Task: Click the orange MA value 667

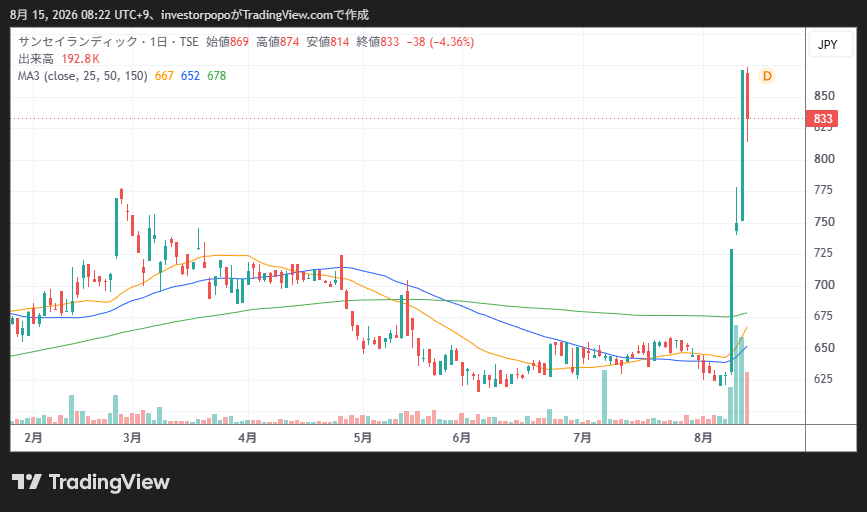Action: (x=164, y=76)
